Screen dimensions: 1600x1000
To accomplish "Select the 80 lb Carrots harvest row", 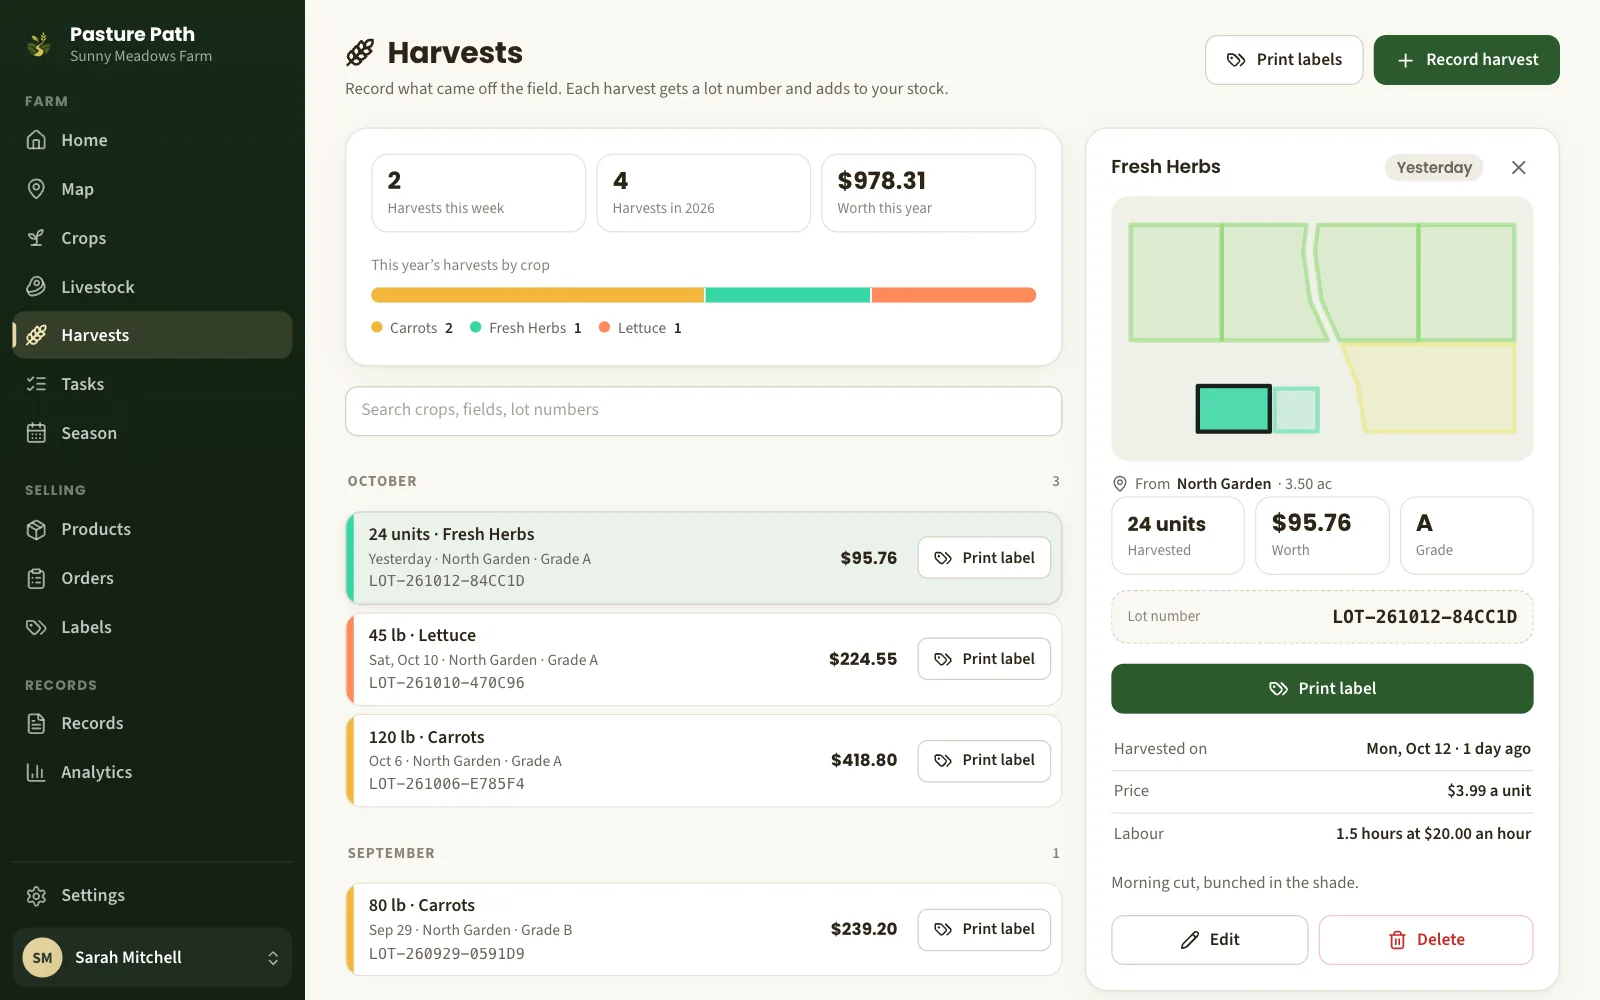I will coord(703,929).
